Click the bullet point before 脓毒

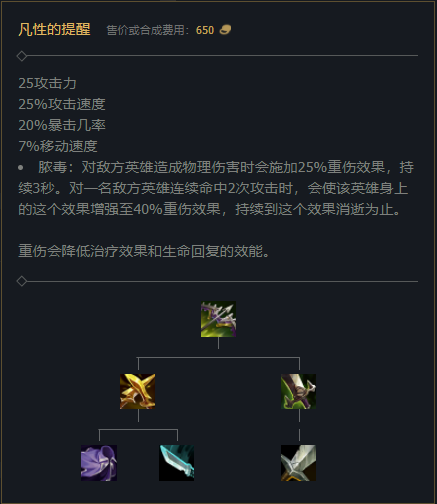pyautogui.click(x=21, y=167)
